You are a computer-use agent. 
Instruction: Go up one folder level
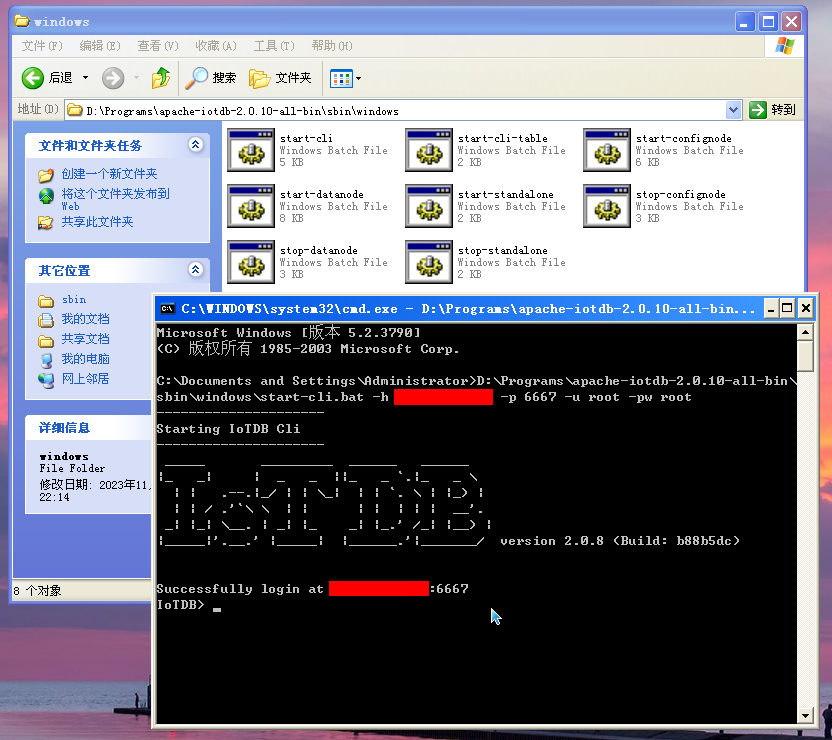click(161, 78)
